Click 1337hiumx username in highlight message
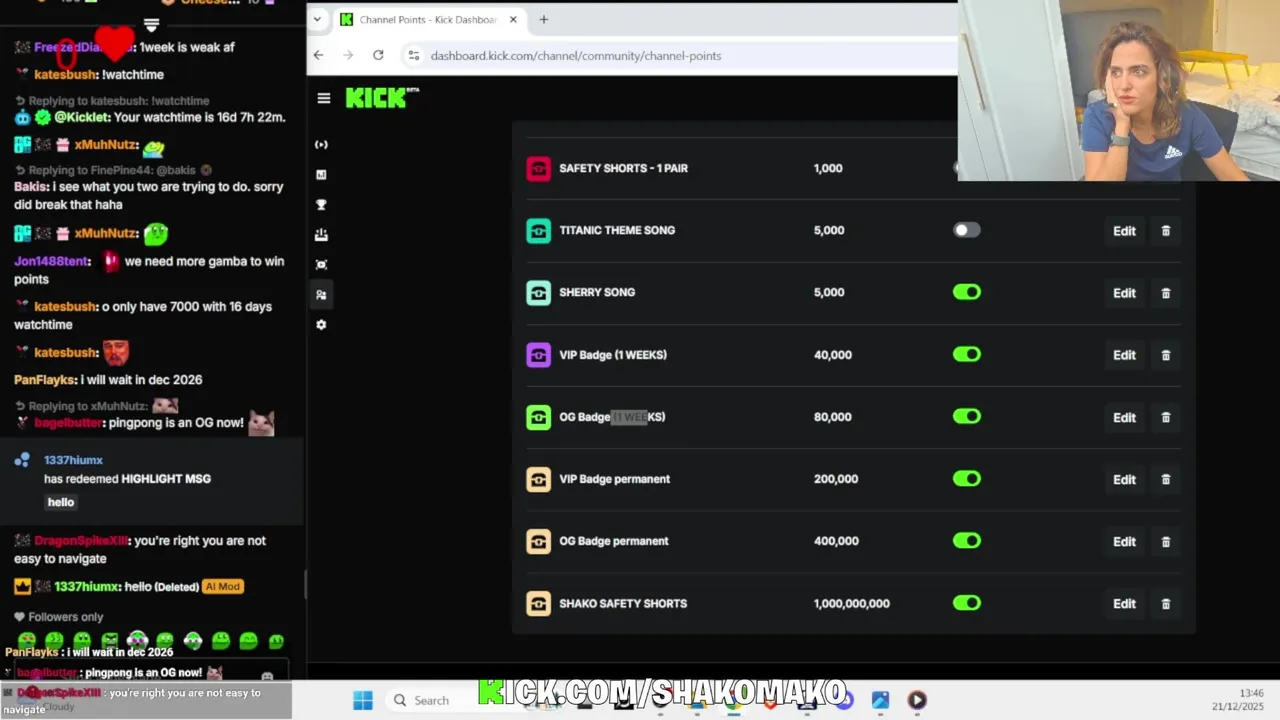 tap(73, 460)
